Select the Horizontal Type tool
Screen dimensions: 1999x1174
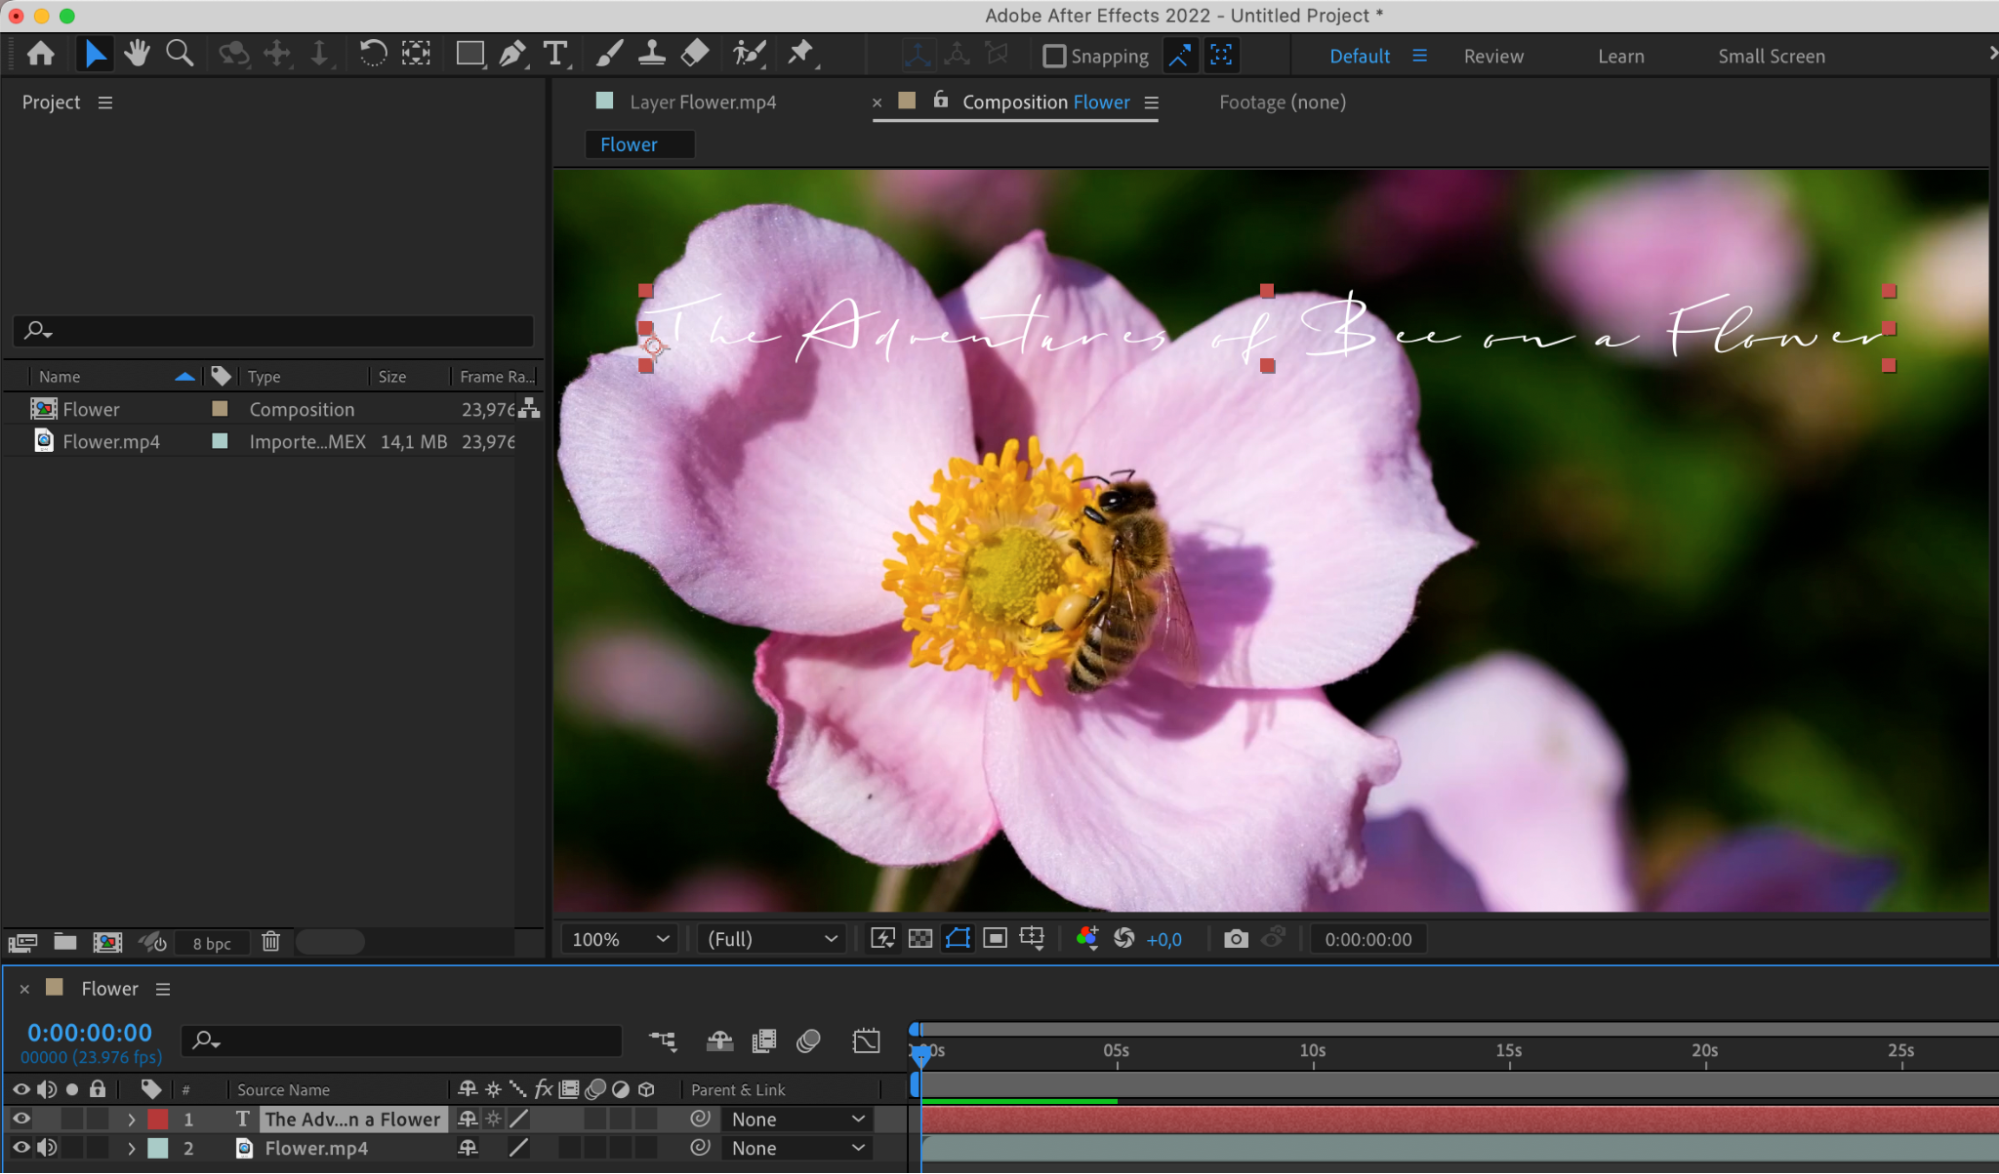click(x=555, y=54)
